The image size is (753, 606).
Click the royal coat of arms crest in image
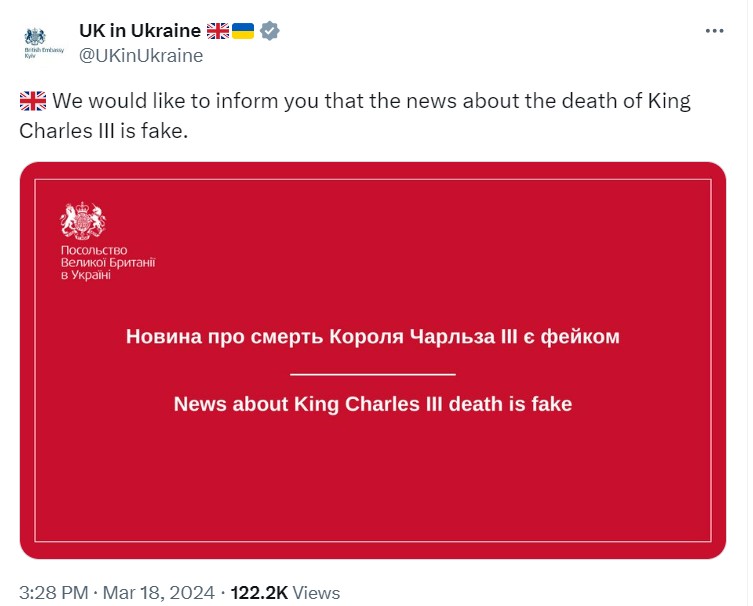[82, 221]
